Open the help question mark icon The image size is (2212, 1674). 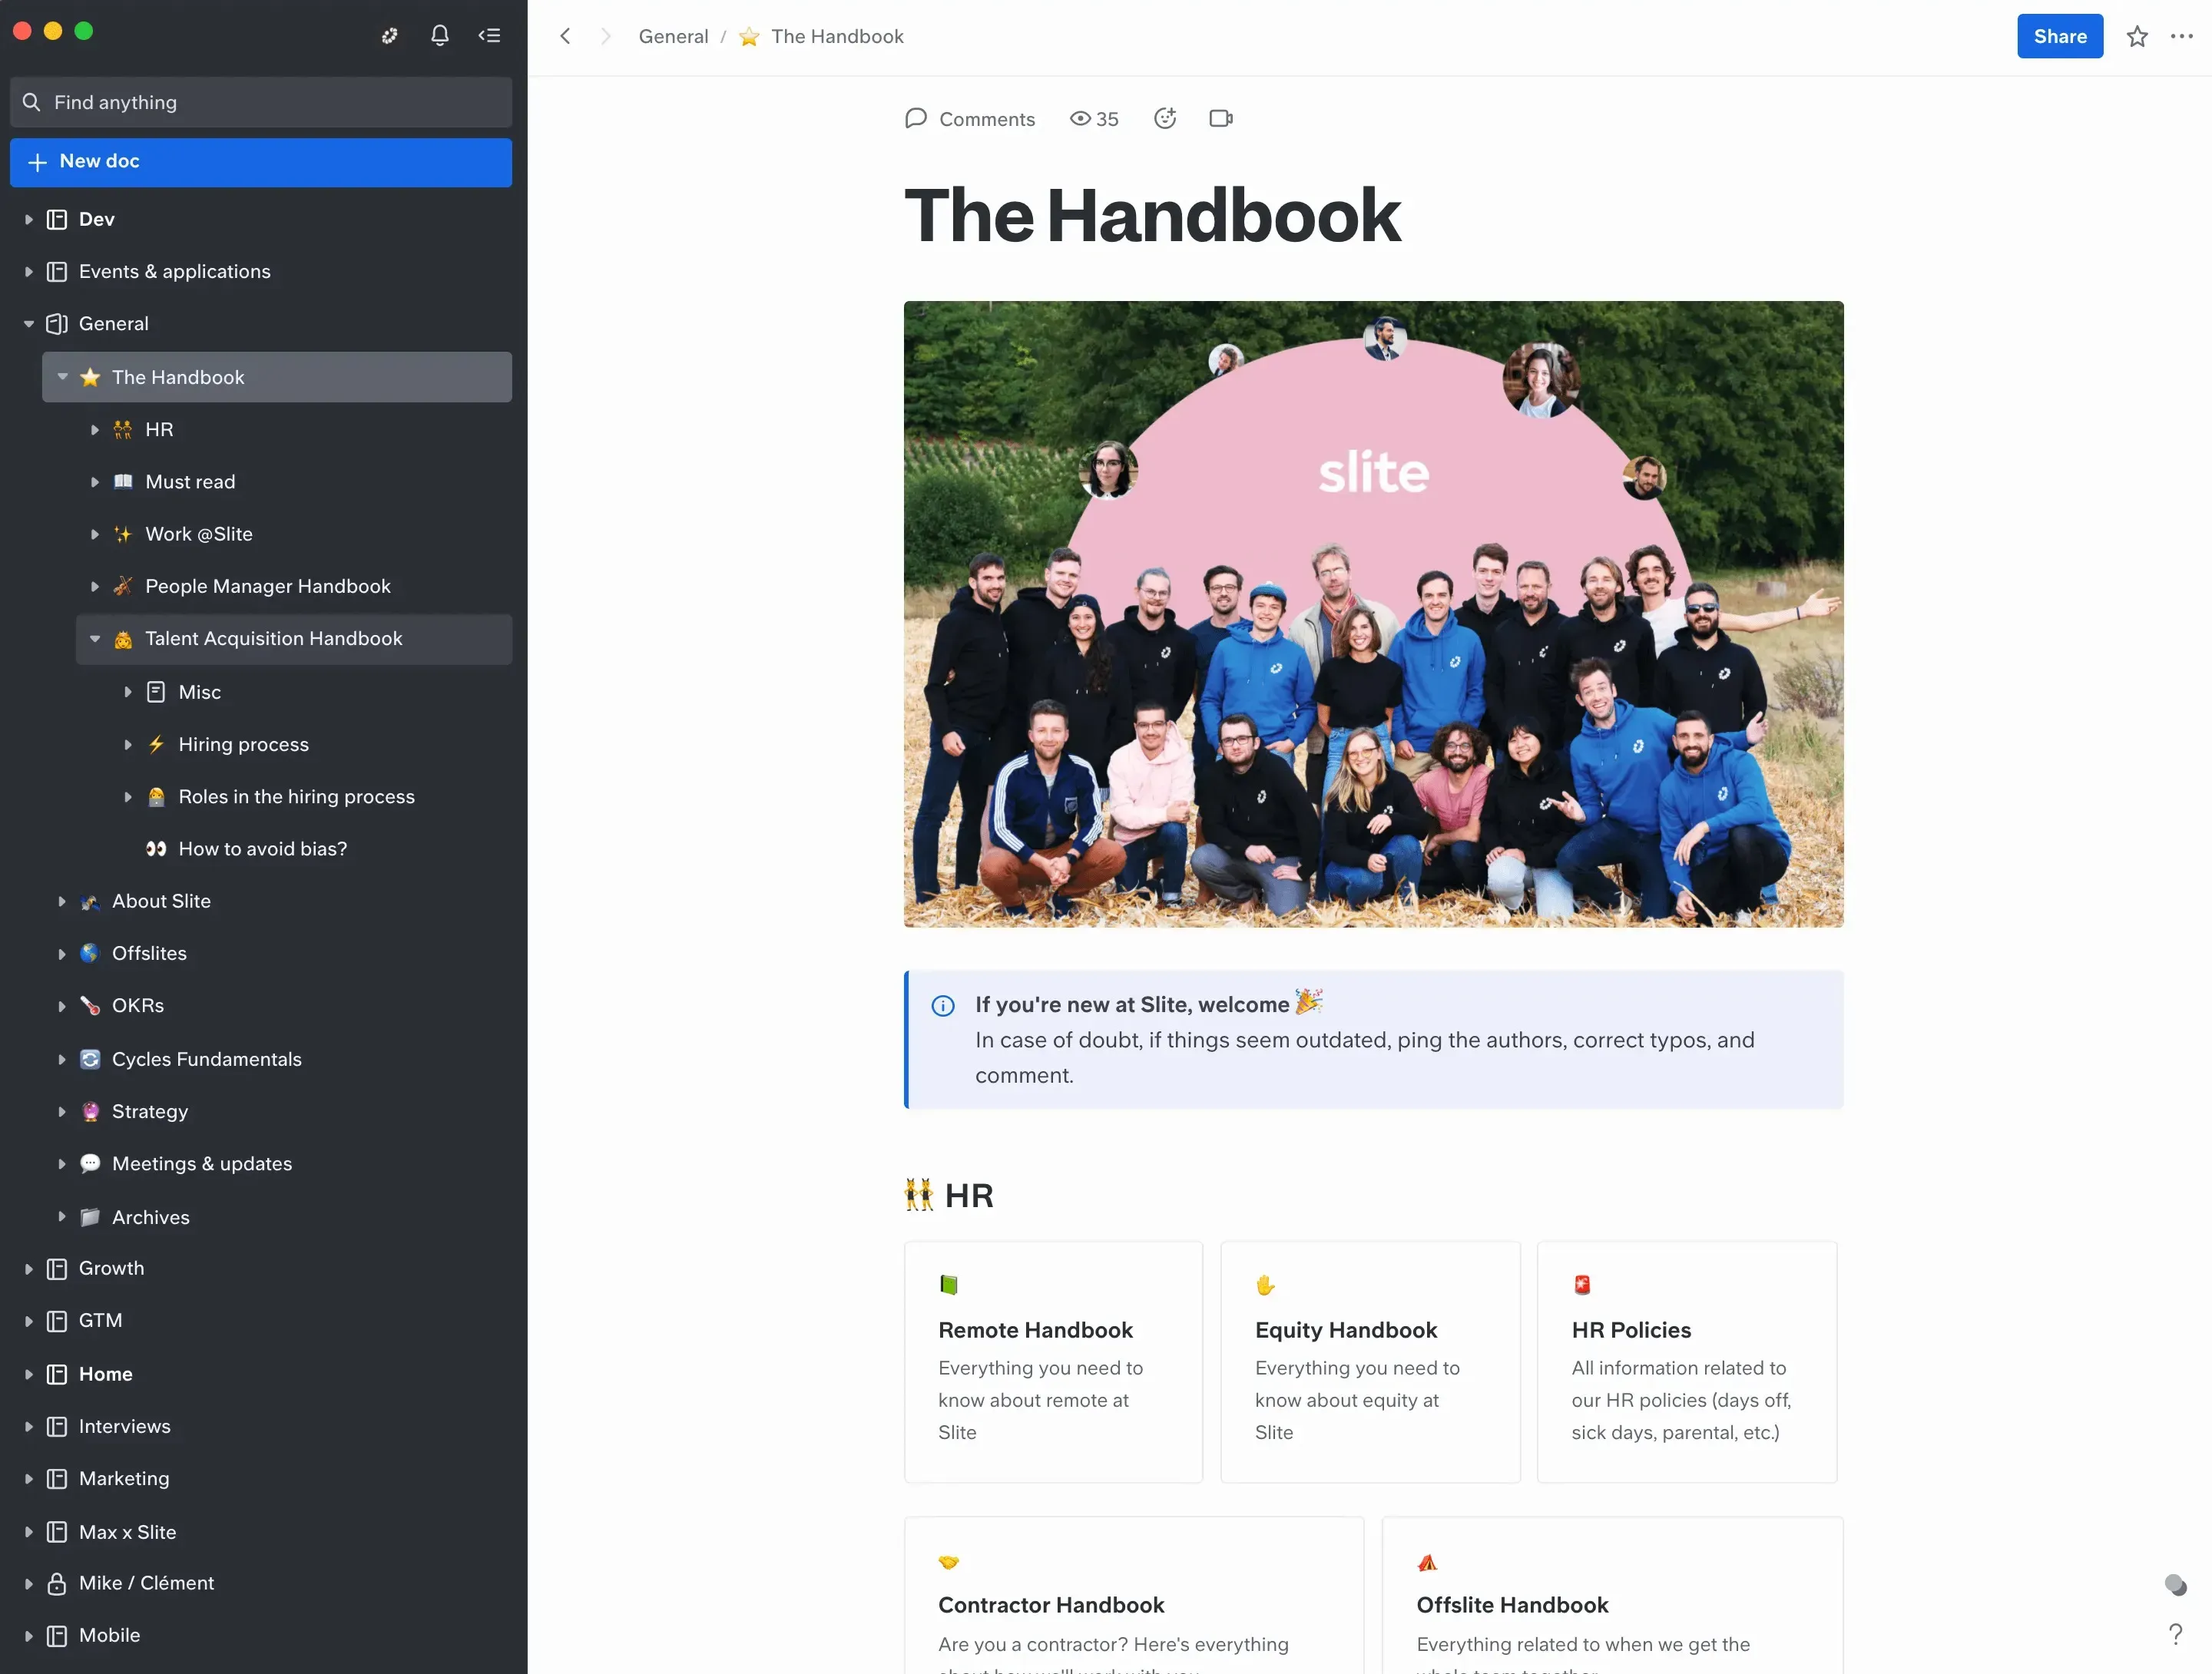[2175, 1634]
